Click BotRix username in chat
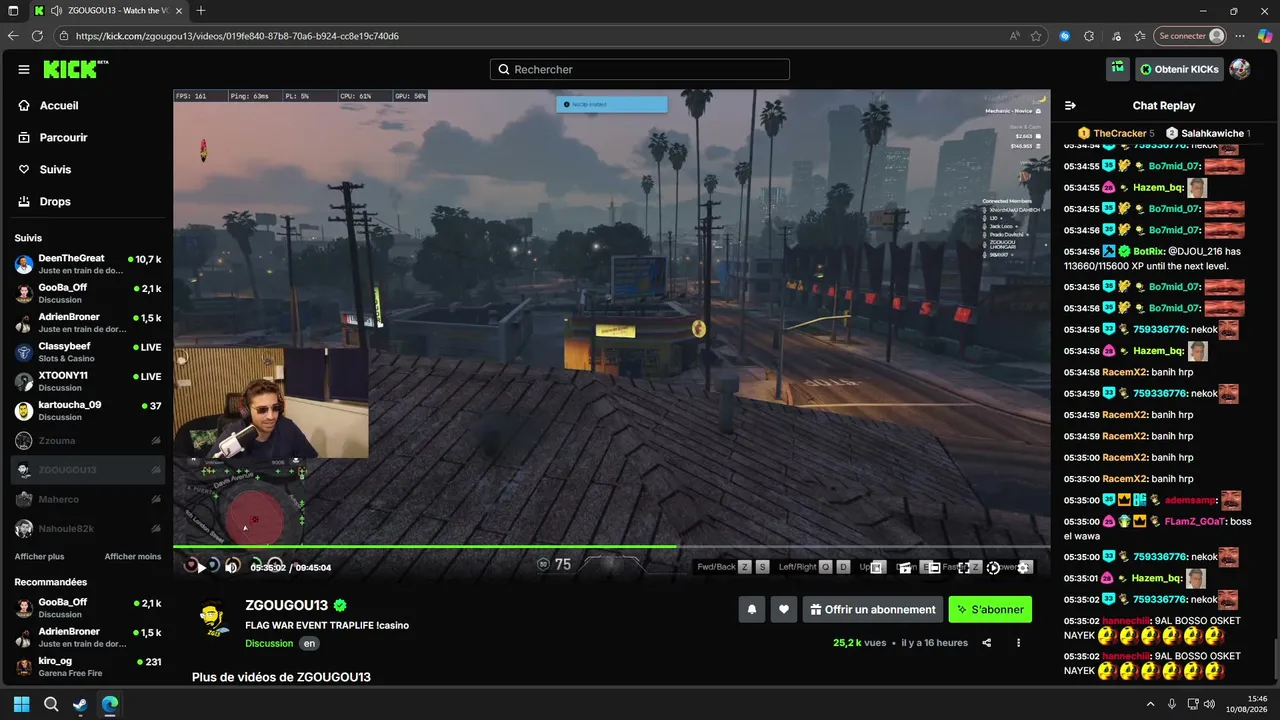1280x720 pixels. [1149, 251]
